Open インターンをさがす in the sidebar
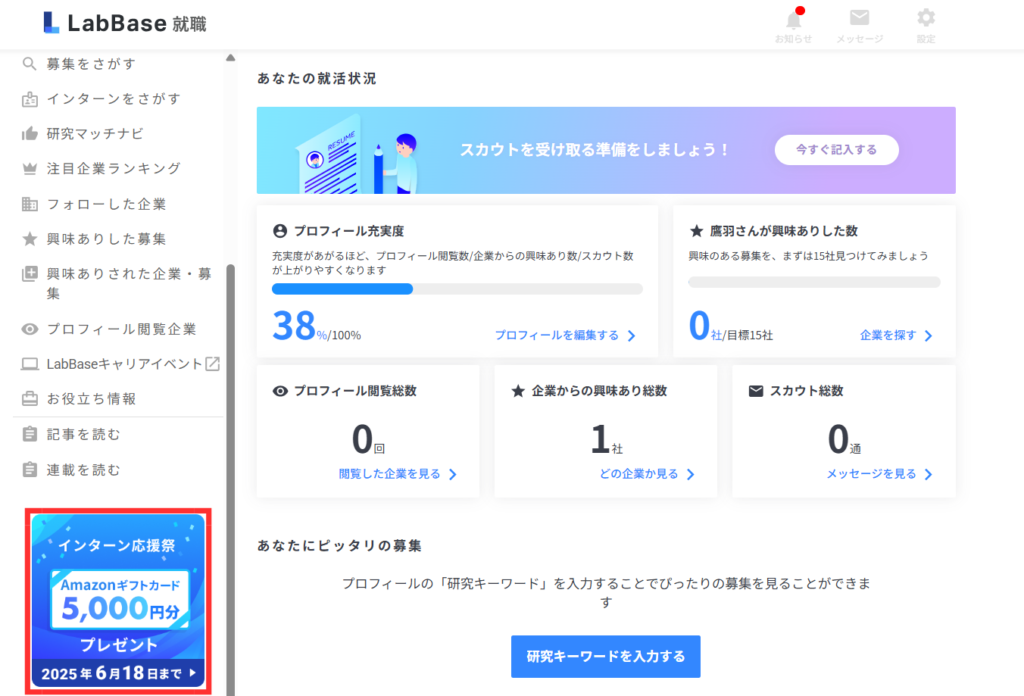The image size is (1024, 696). pos(114,99)
